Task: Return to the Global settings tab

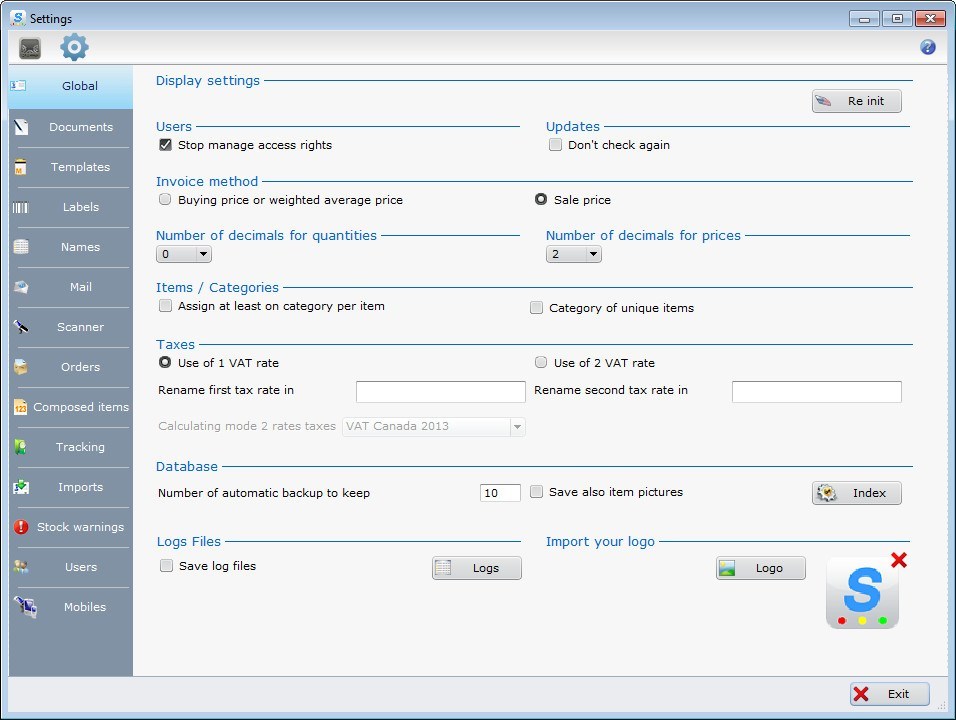Action: pos(79,86)
